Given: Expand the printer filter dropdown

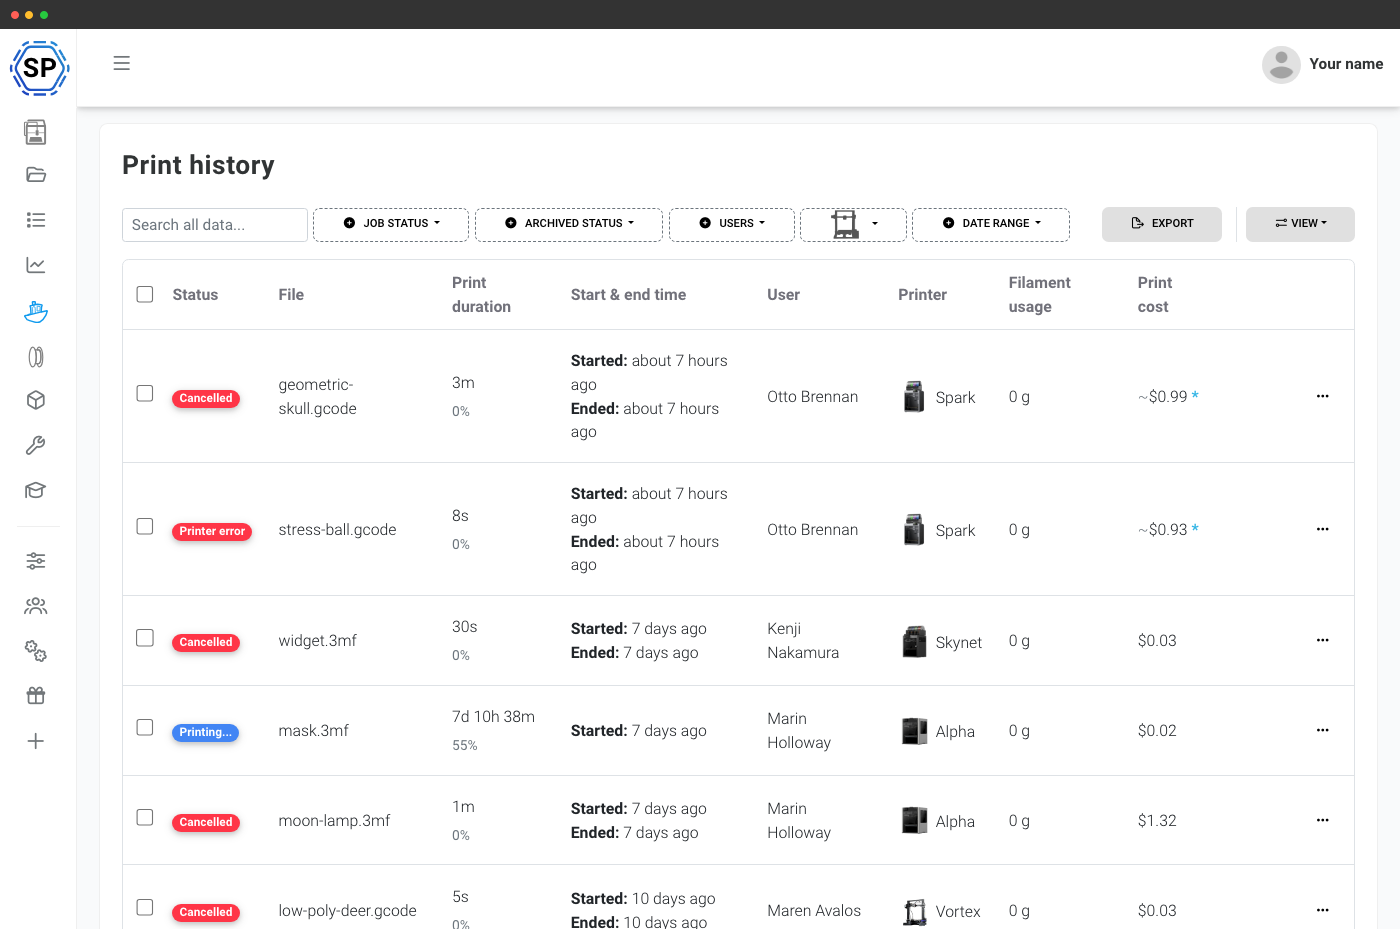Looking at the screenshot, I should (853, 224).
